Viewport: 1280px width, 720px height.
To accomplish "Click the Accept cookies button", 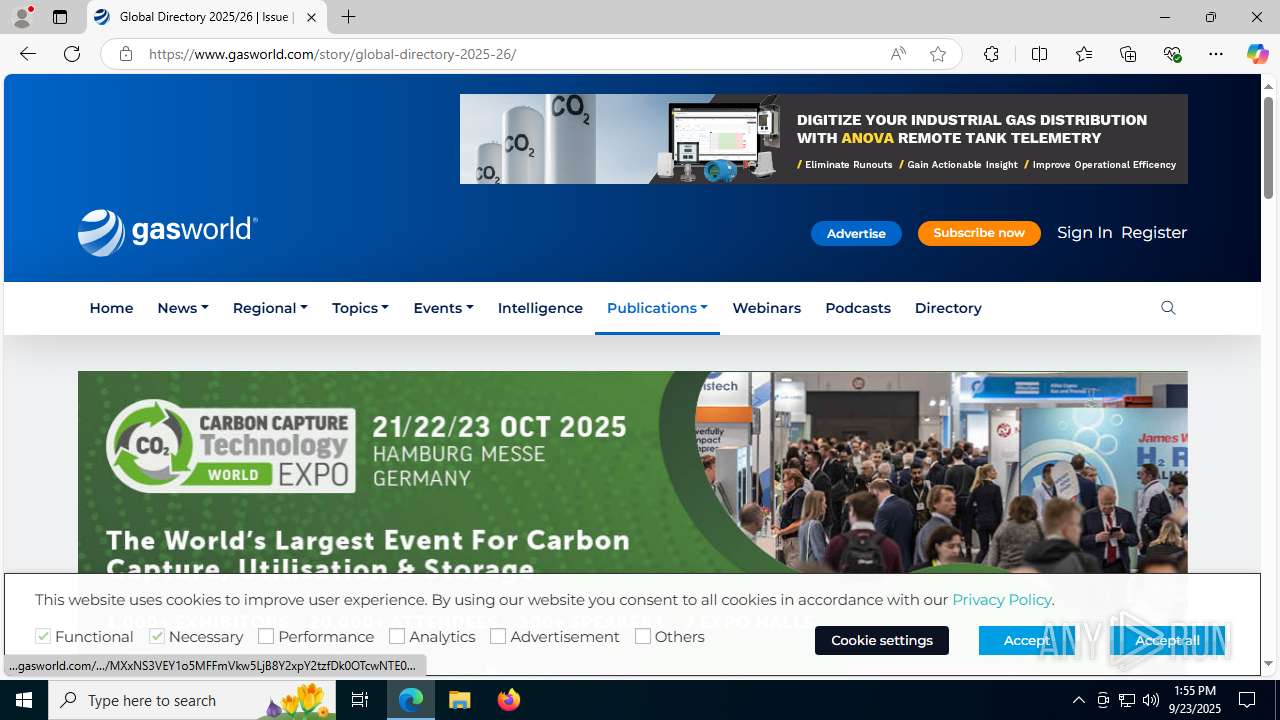I will 1027,640.
